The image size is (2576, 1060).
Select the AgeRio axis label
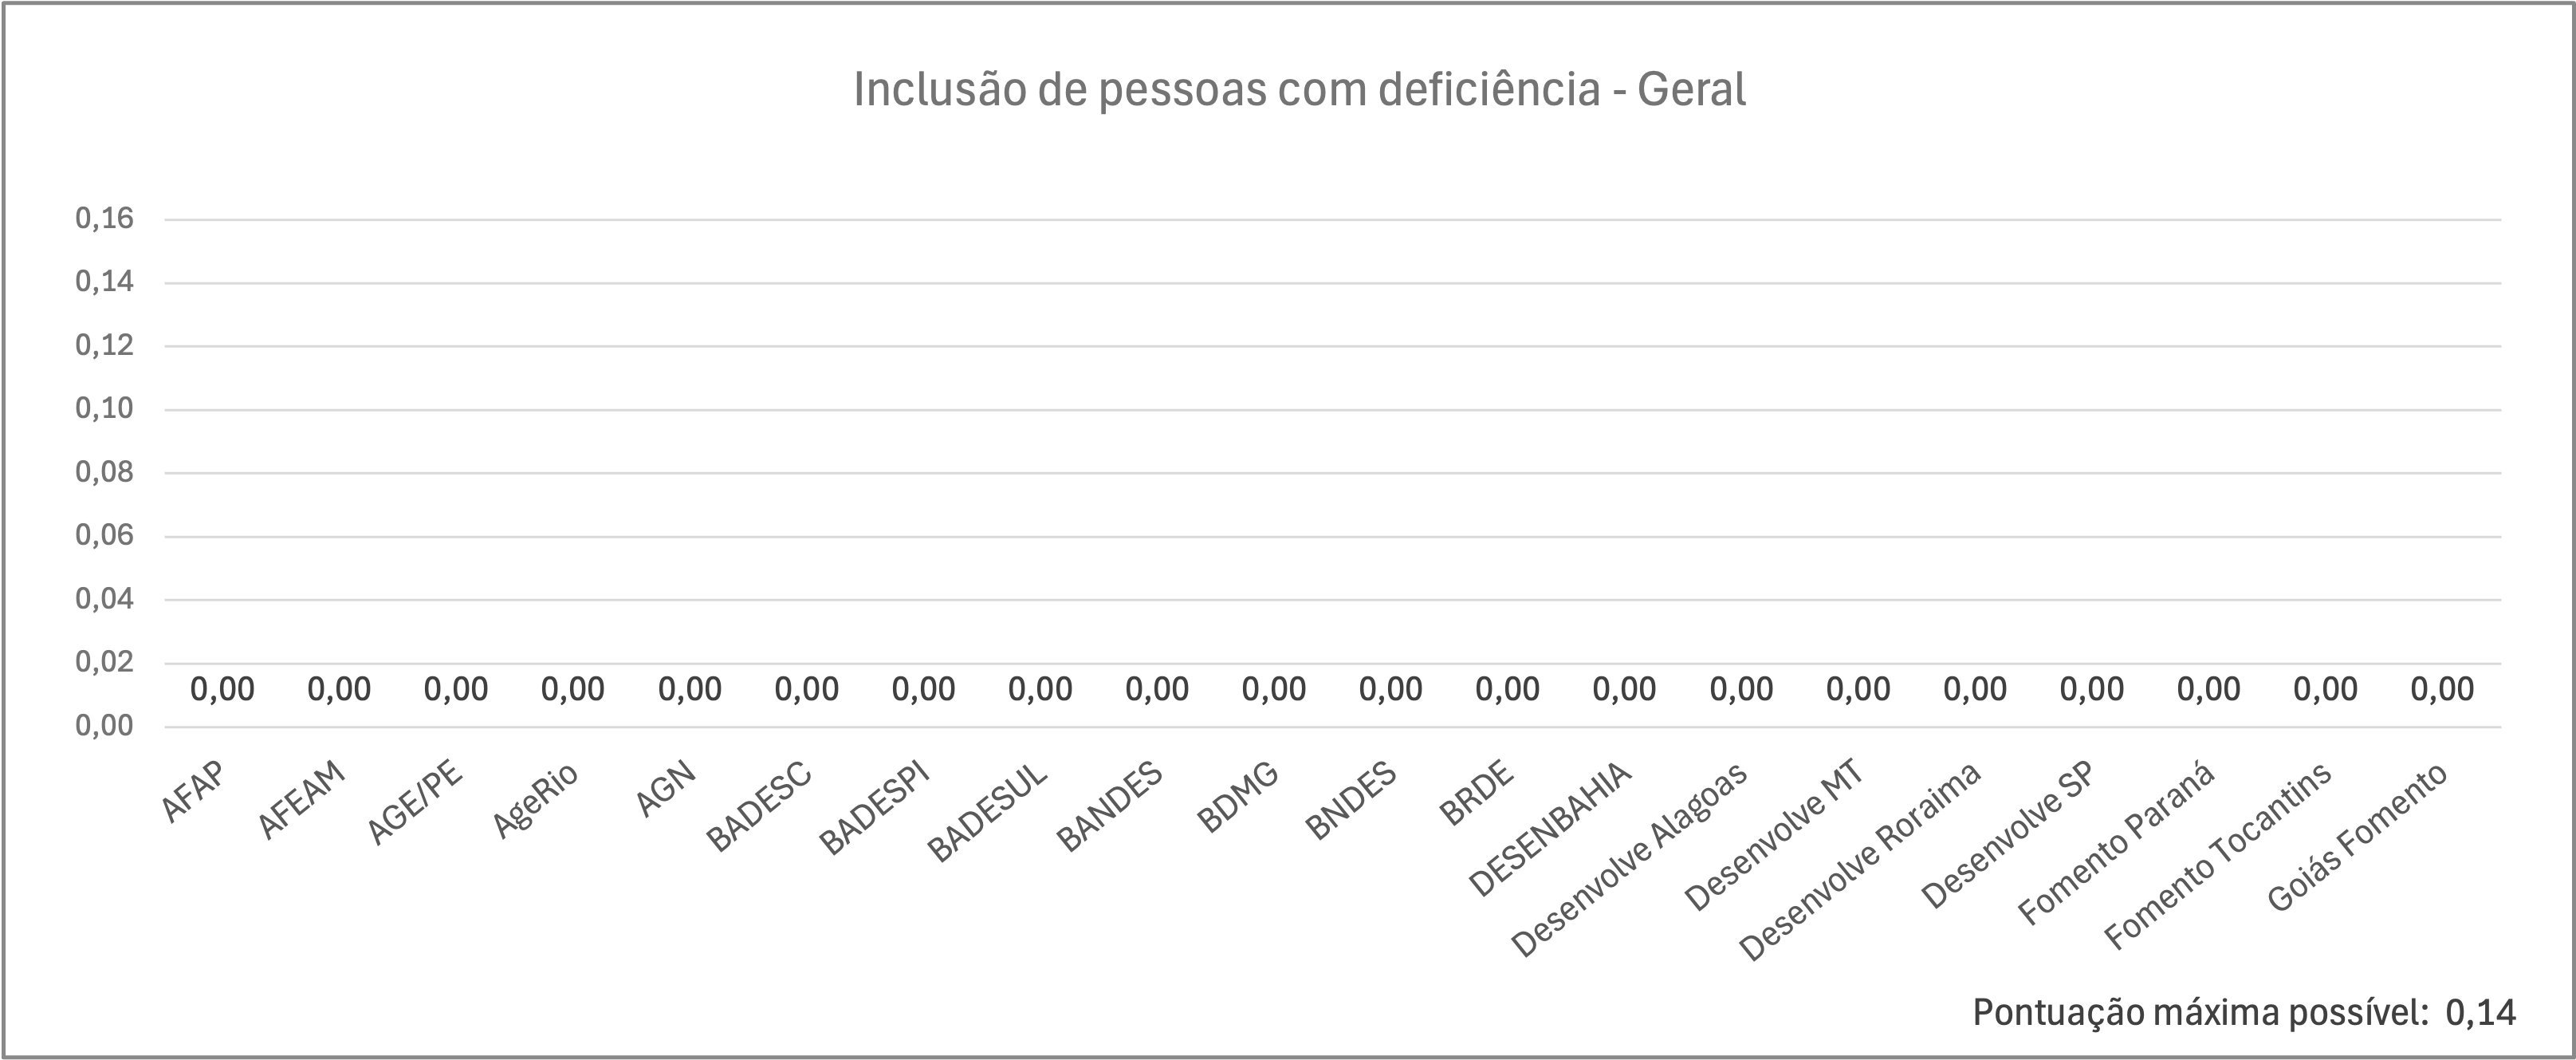[x=535, y=800]
